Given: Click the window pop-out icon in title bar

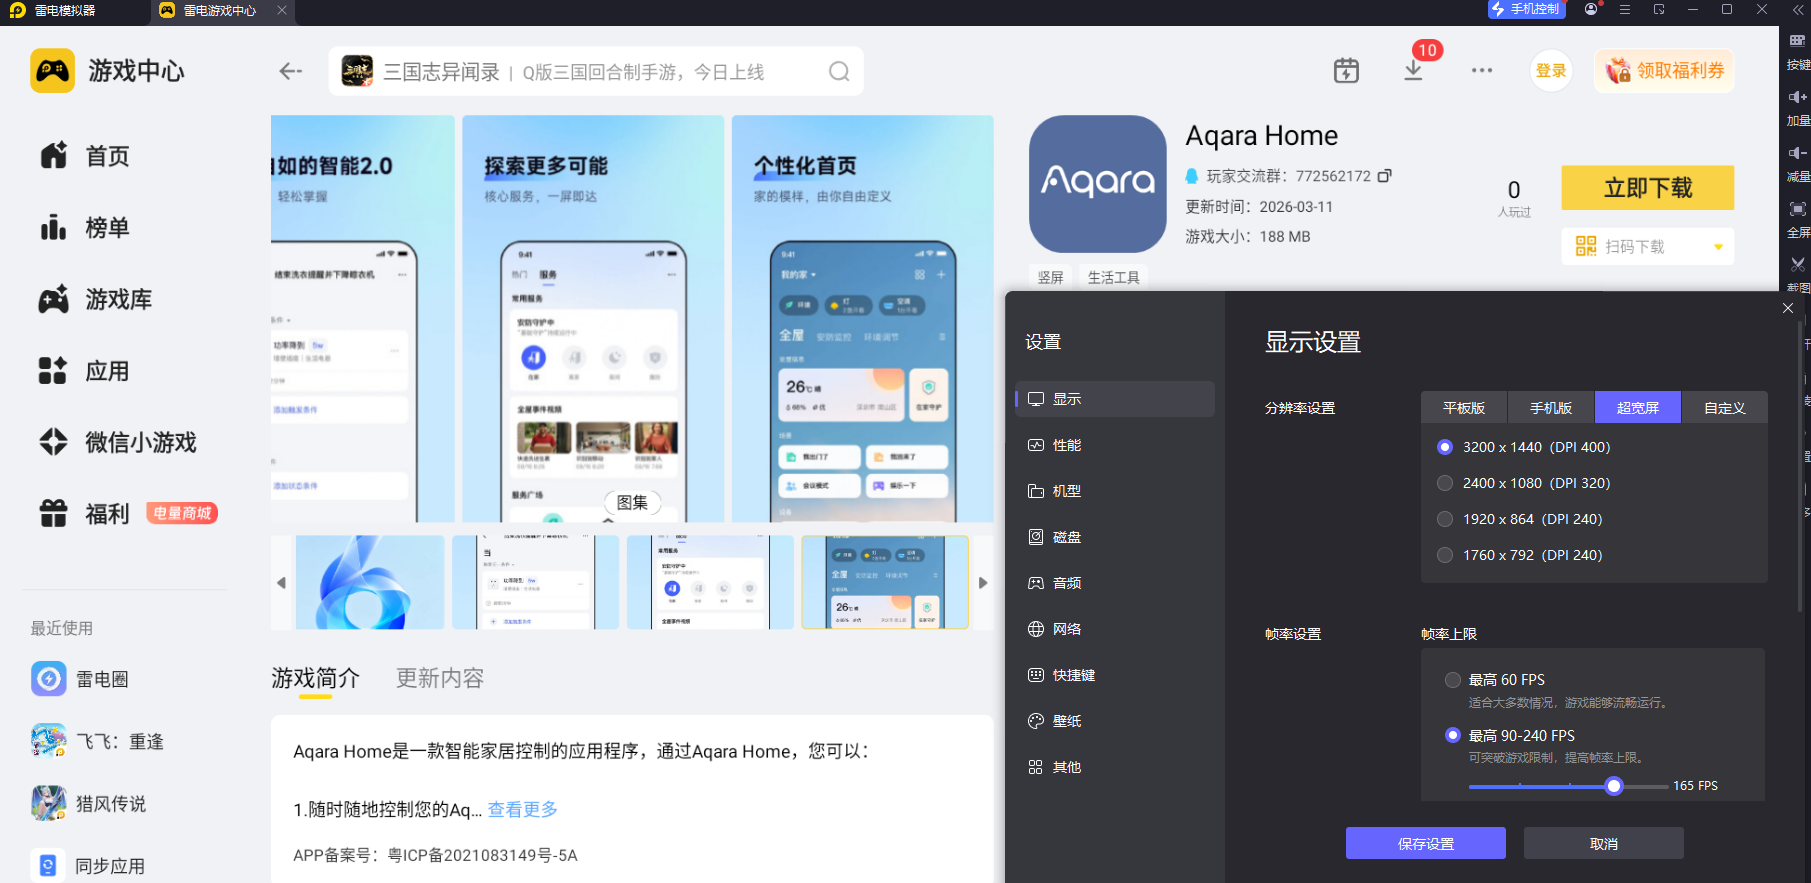Looking at the screenshot, I should click(x=1659, y=9).
